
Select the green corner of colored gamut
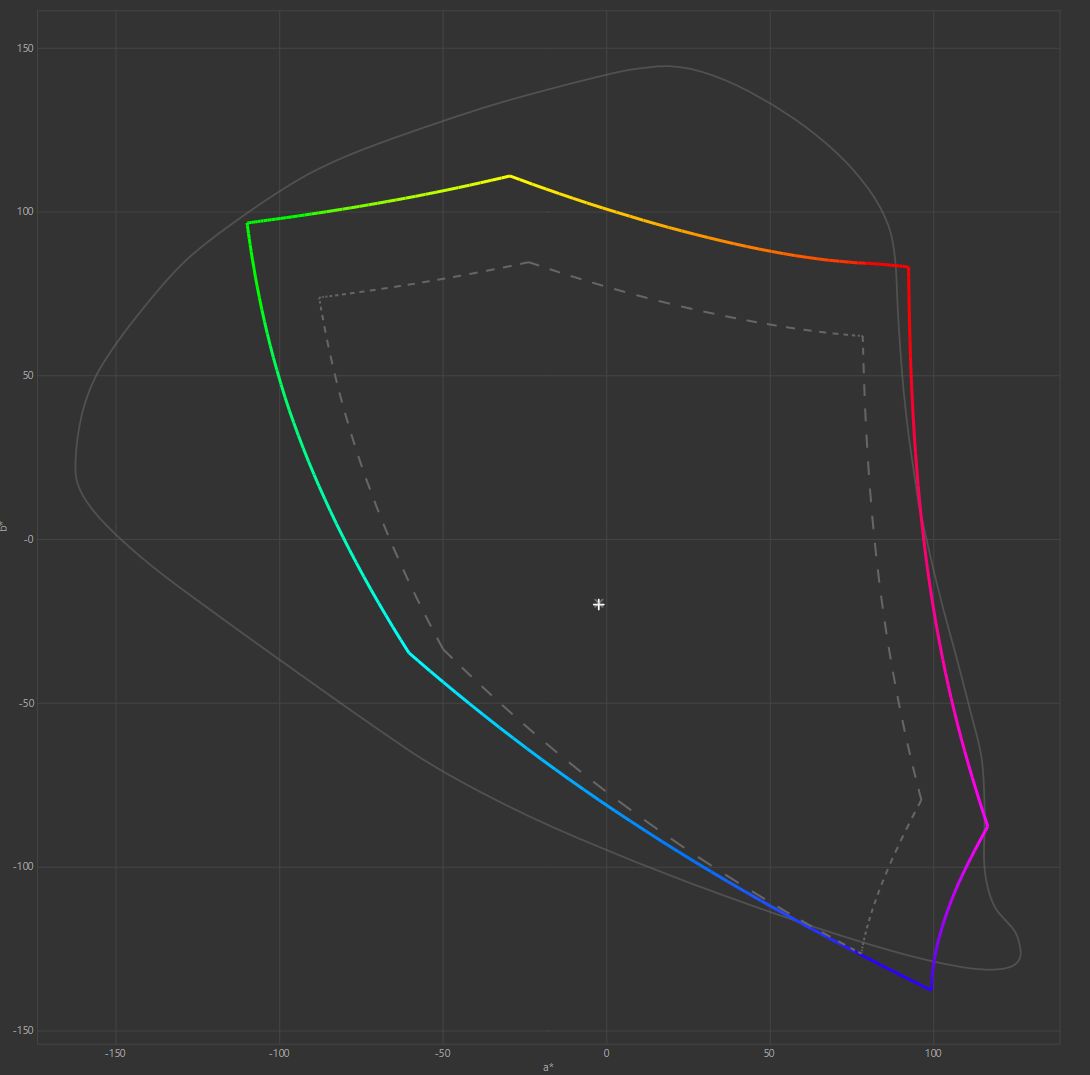248,223
